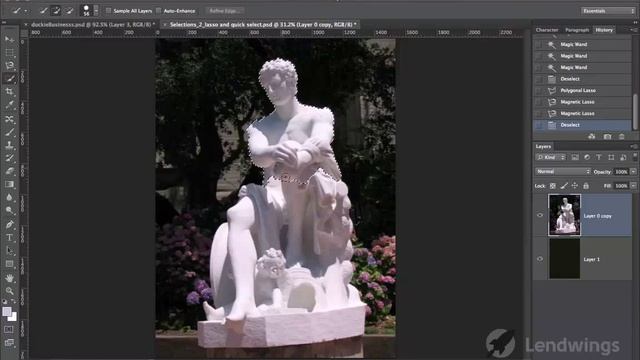The width and height of the screenshot is (640, 360).
Task: Select the Clone Stamp tool
Action: pos(9,145)
